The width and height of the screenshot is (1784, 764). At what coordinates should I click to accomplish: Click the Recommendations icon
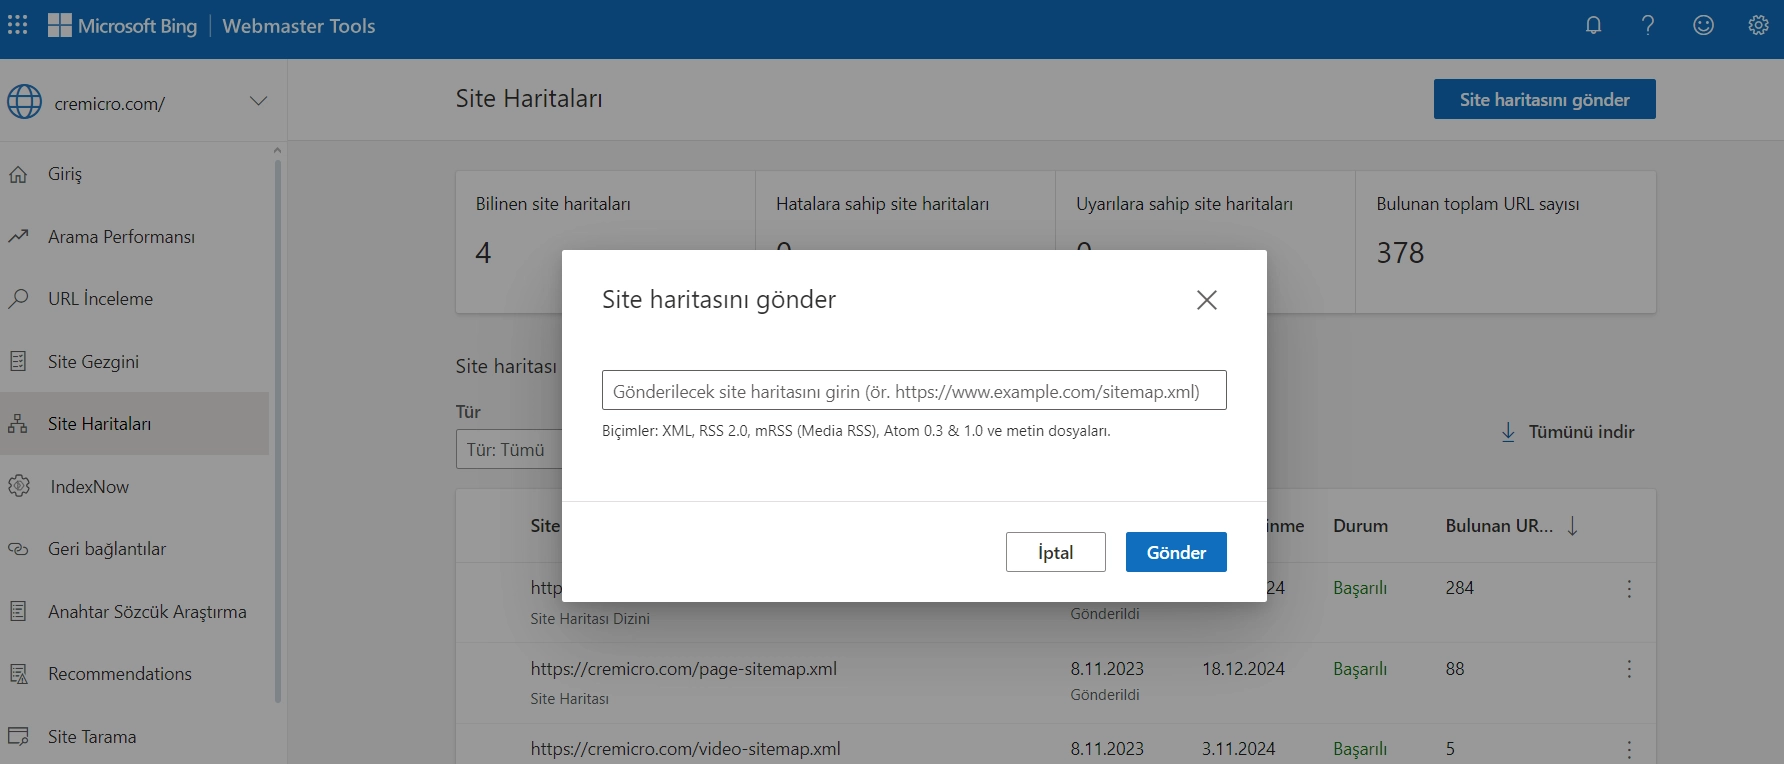18,674
